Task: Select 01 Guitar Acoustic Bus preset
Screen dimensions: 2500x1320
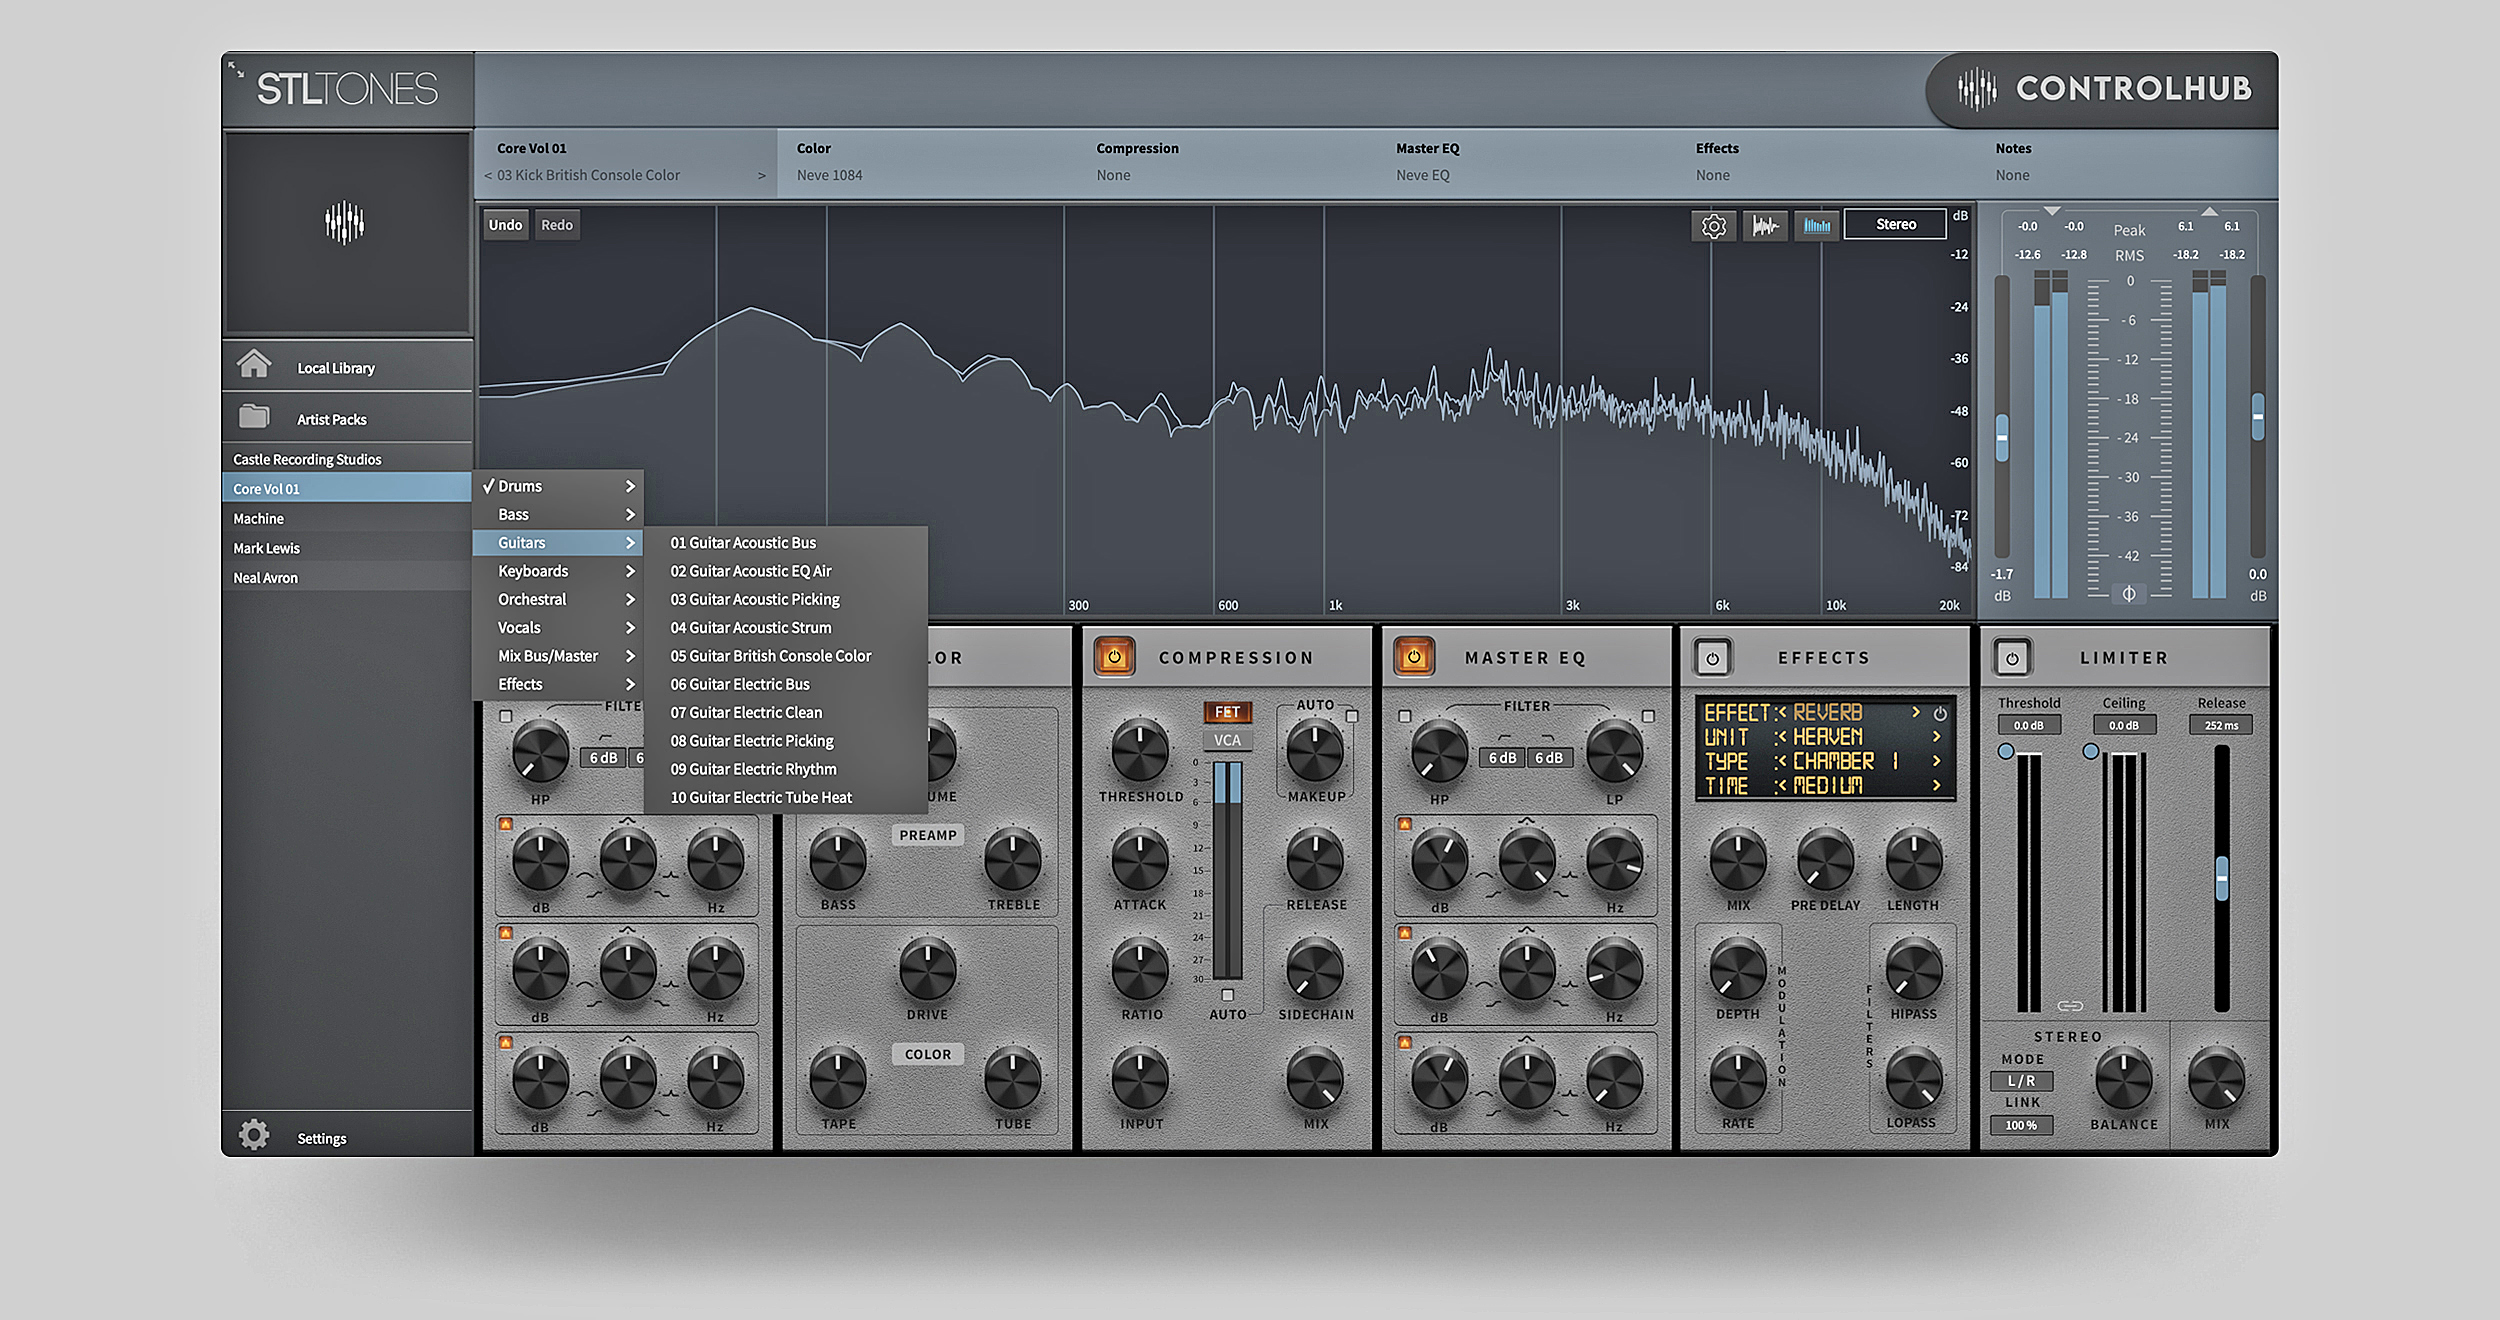Action: (785, 542)
